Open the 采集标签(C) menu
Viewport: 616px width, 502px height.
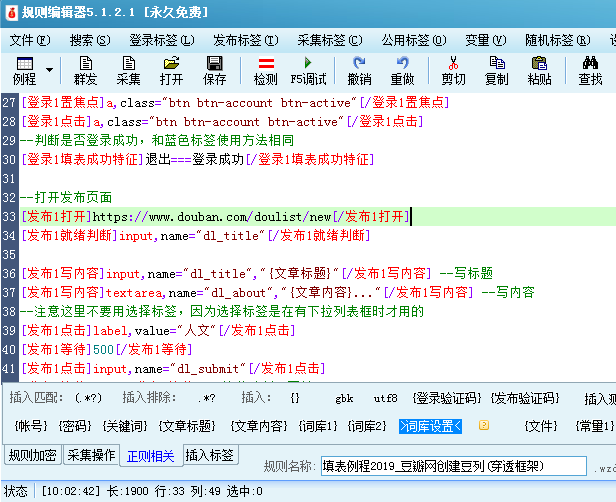point(330,40)
